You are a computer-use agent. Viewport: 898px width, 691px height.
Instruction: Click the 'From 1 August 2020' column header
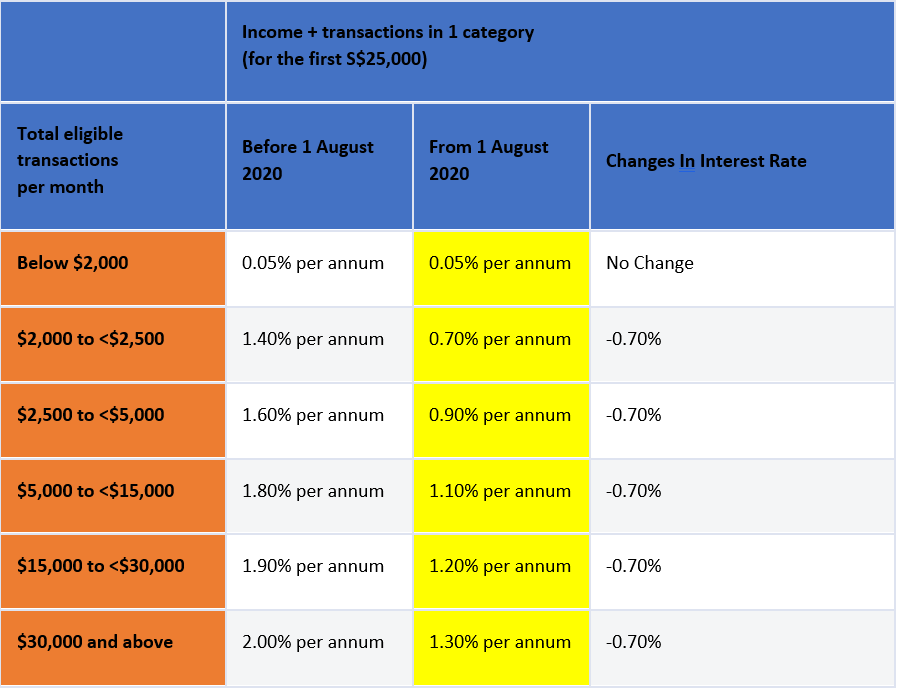(x=489, y=160)
